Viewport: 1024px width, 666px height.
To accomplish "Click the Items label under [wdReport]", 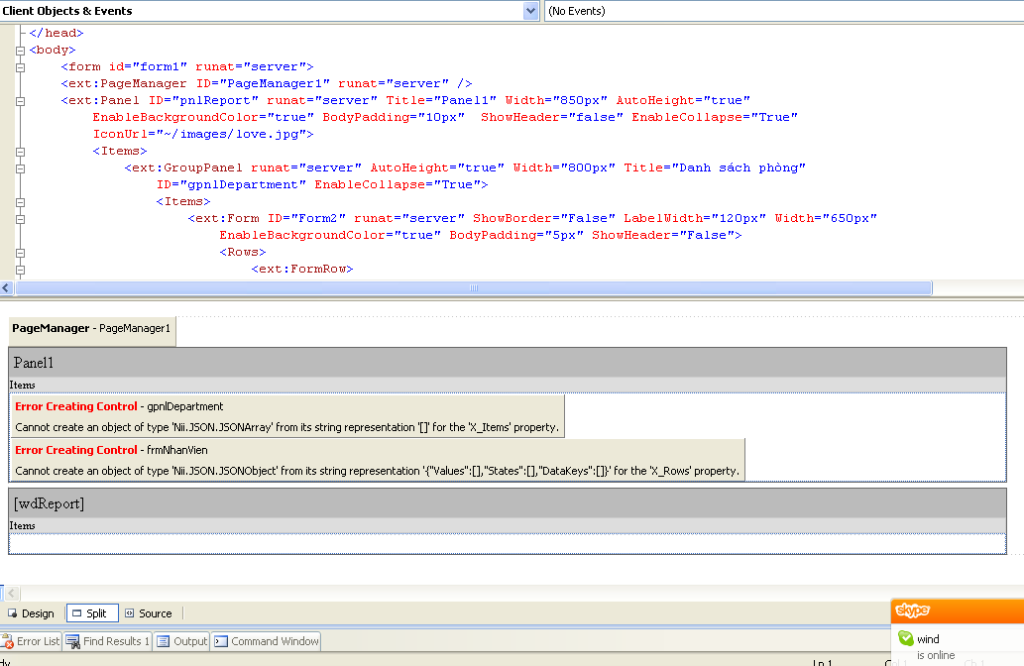I will 22,526.
